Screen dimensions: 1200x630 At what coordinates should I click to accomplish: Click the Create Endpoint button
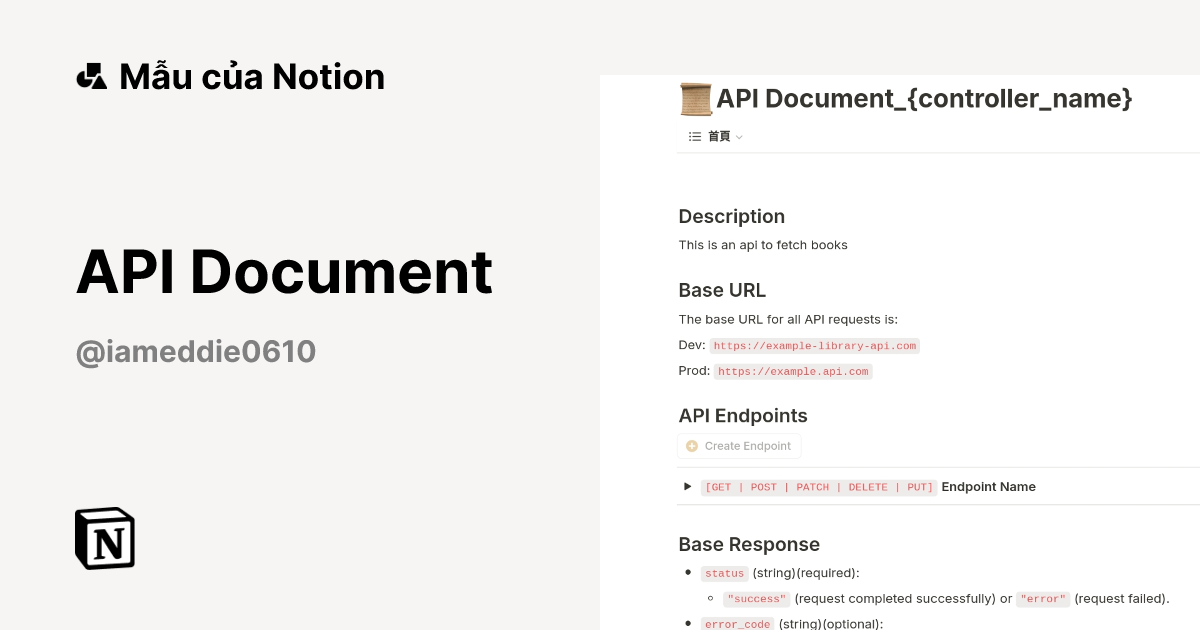[739, 446]
